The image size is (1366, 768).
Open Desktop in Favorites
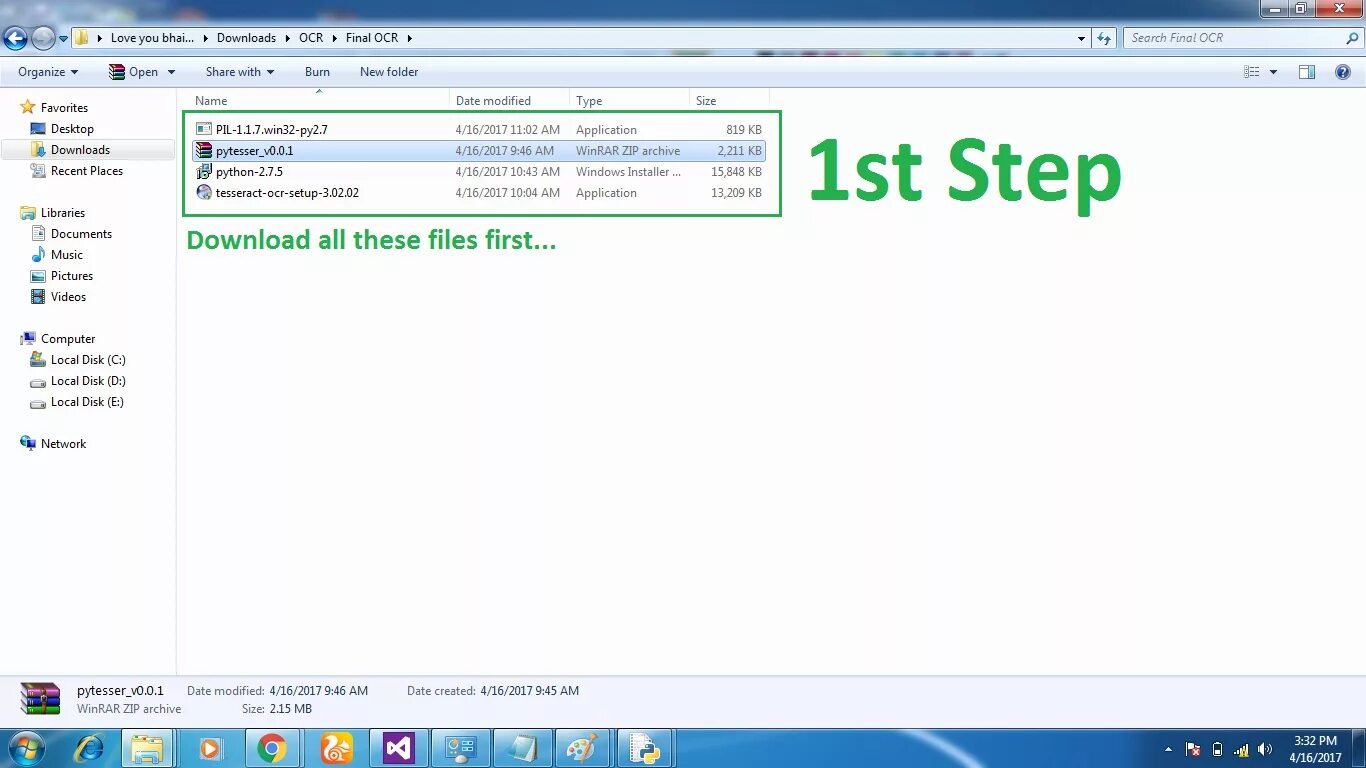[x=72, y=129]
